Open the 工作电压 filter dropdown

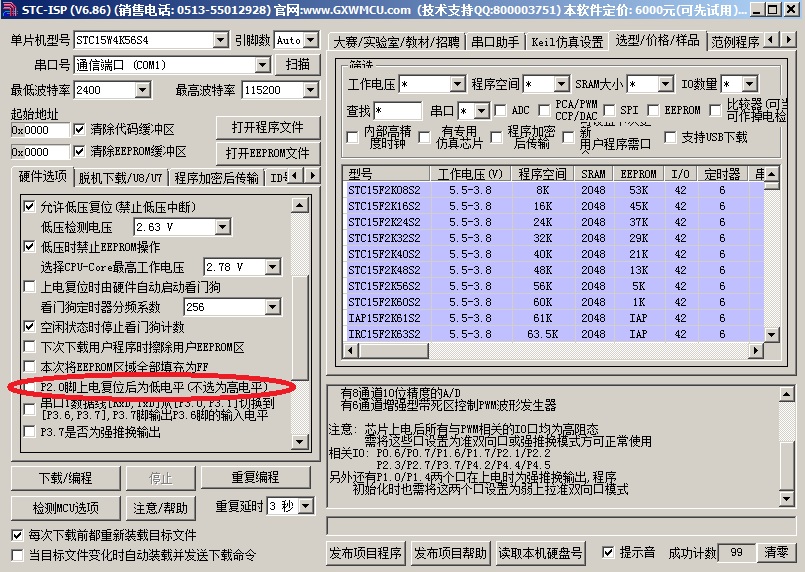click(x=457, y=84)
